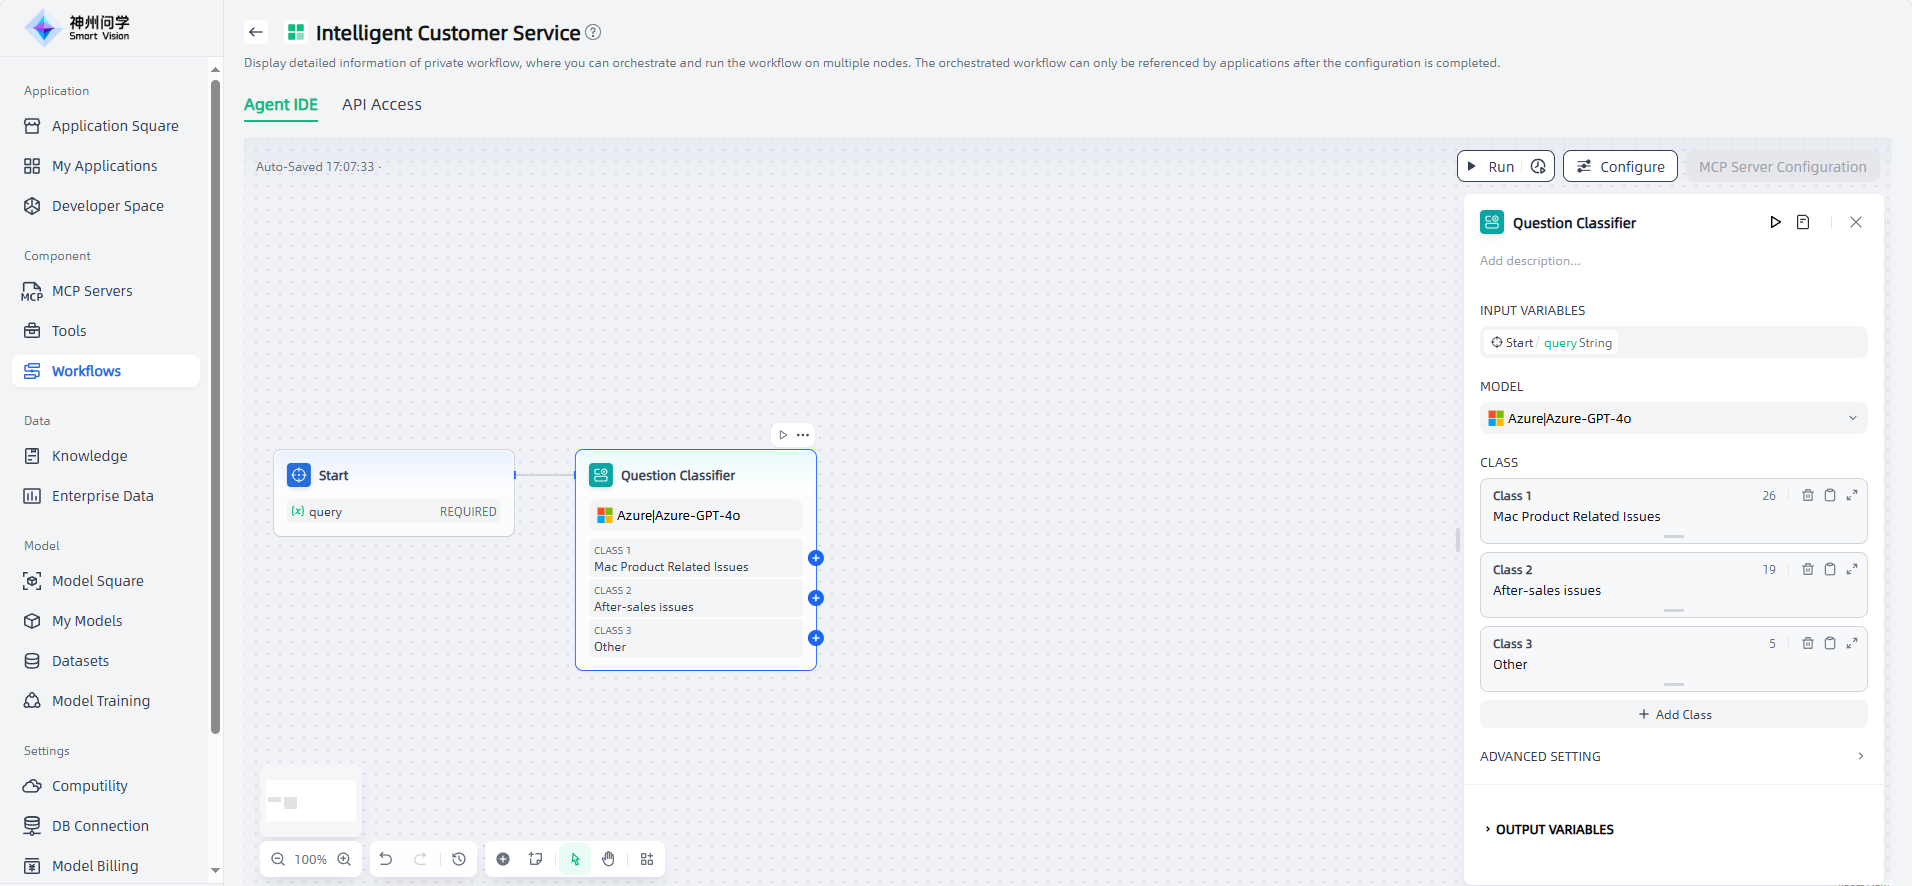Screen dimensions: 1912x886
Task: Activate the pointer select mode
Action: [x=575, y=859]
